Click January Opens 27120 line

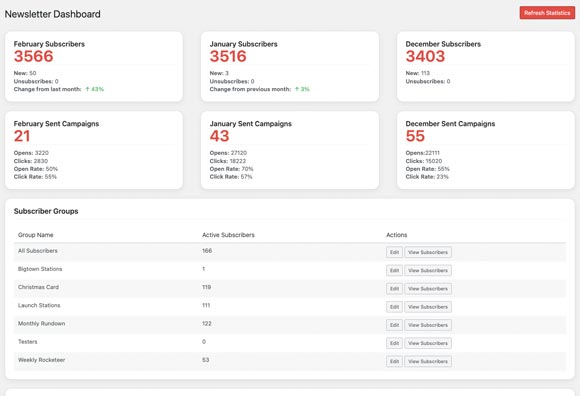click(x=228, y=153)
